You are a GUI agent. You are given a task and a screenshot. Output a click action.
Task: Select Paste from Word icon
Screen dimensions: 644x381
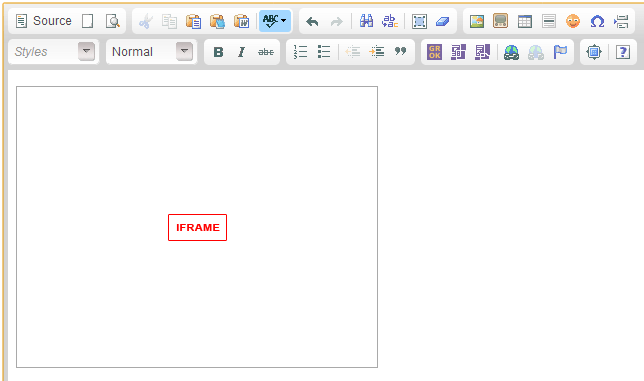pos(242,21)
